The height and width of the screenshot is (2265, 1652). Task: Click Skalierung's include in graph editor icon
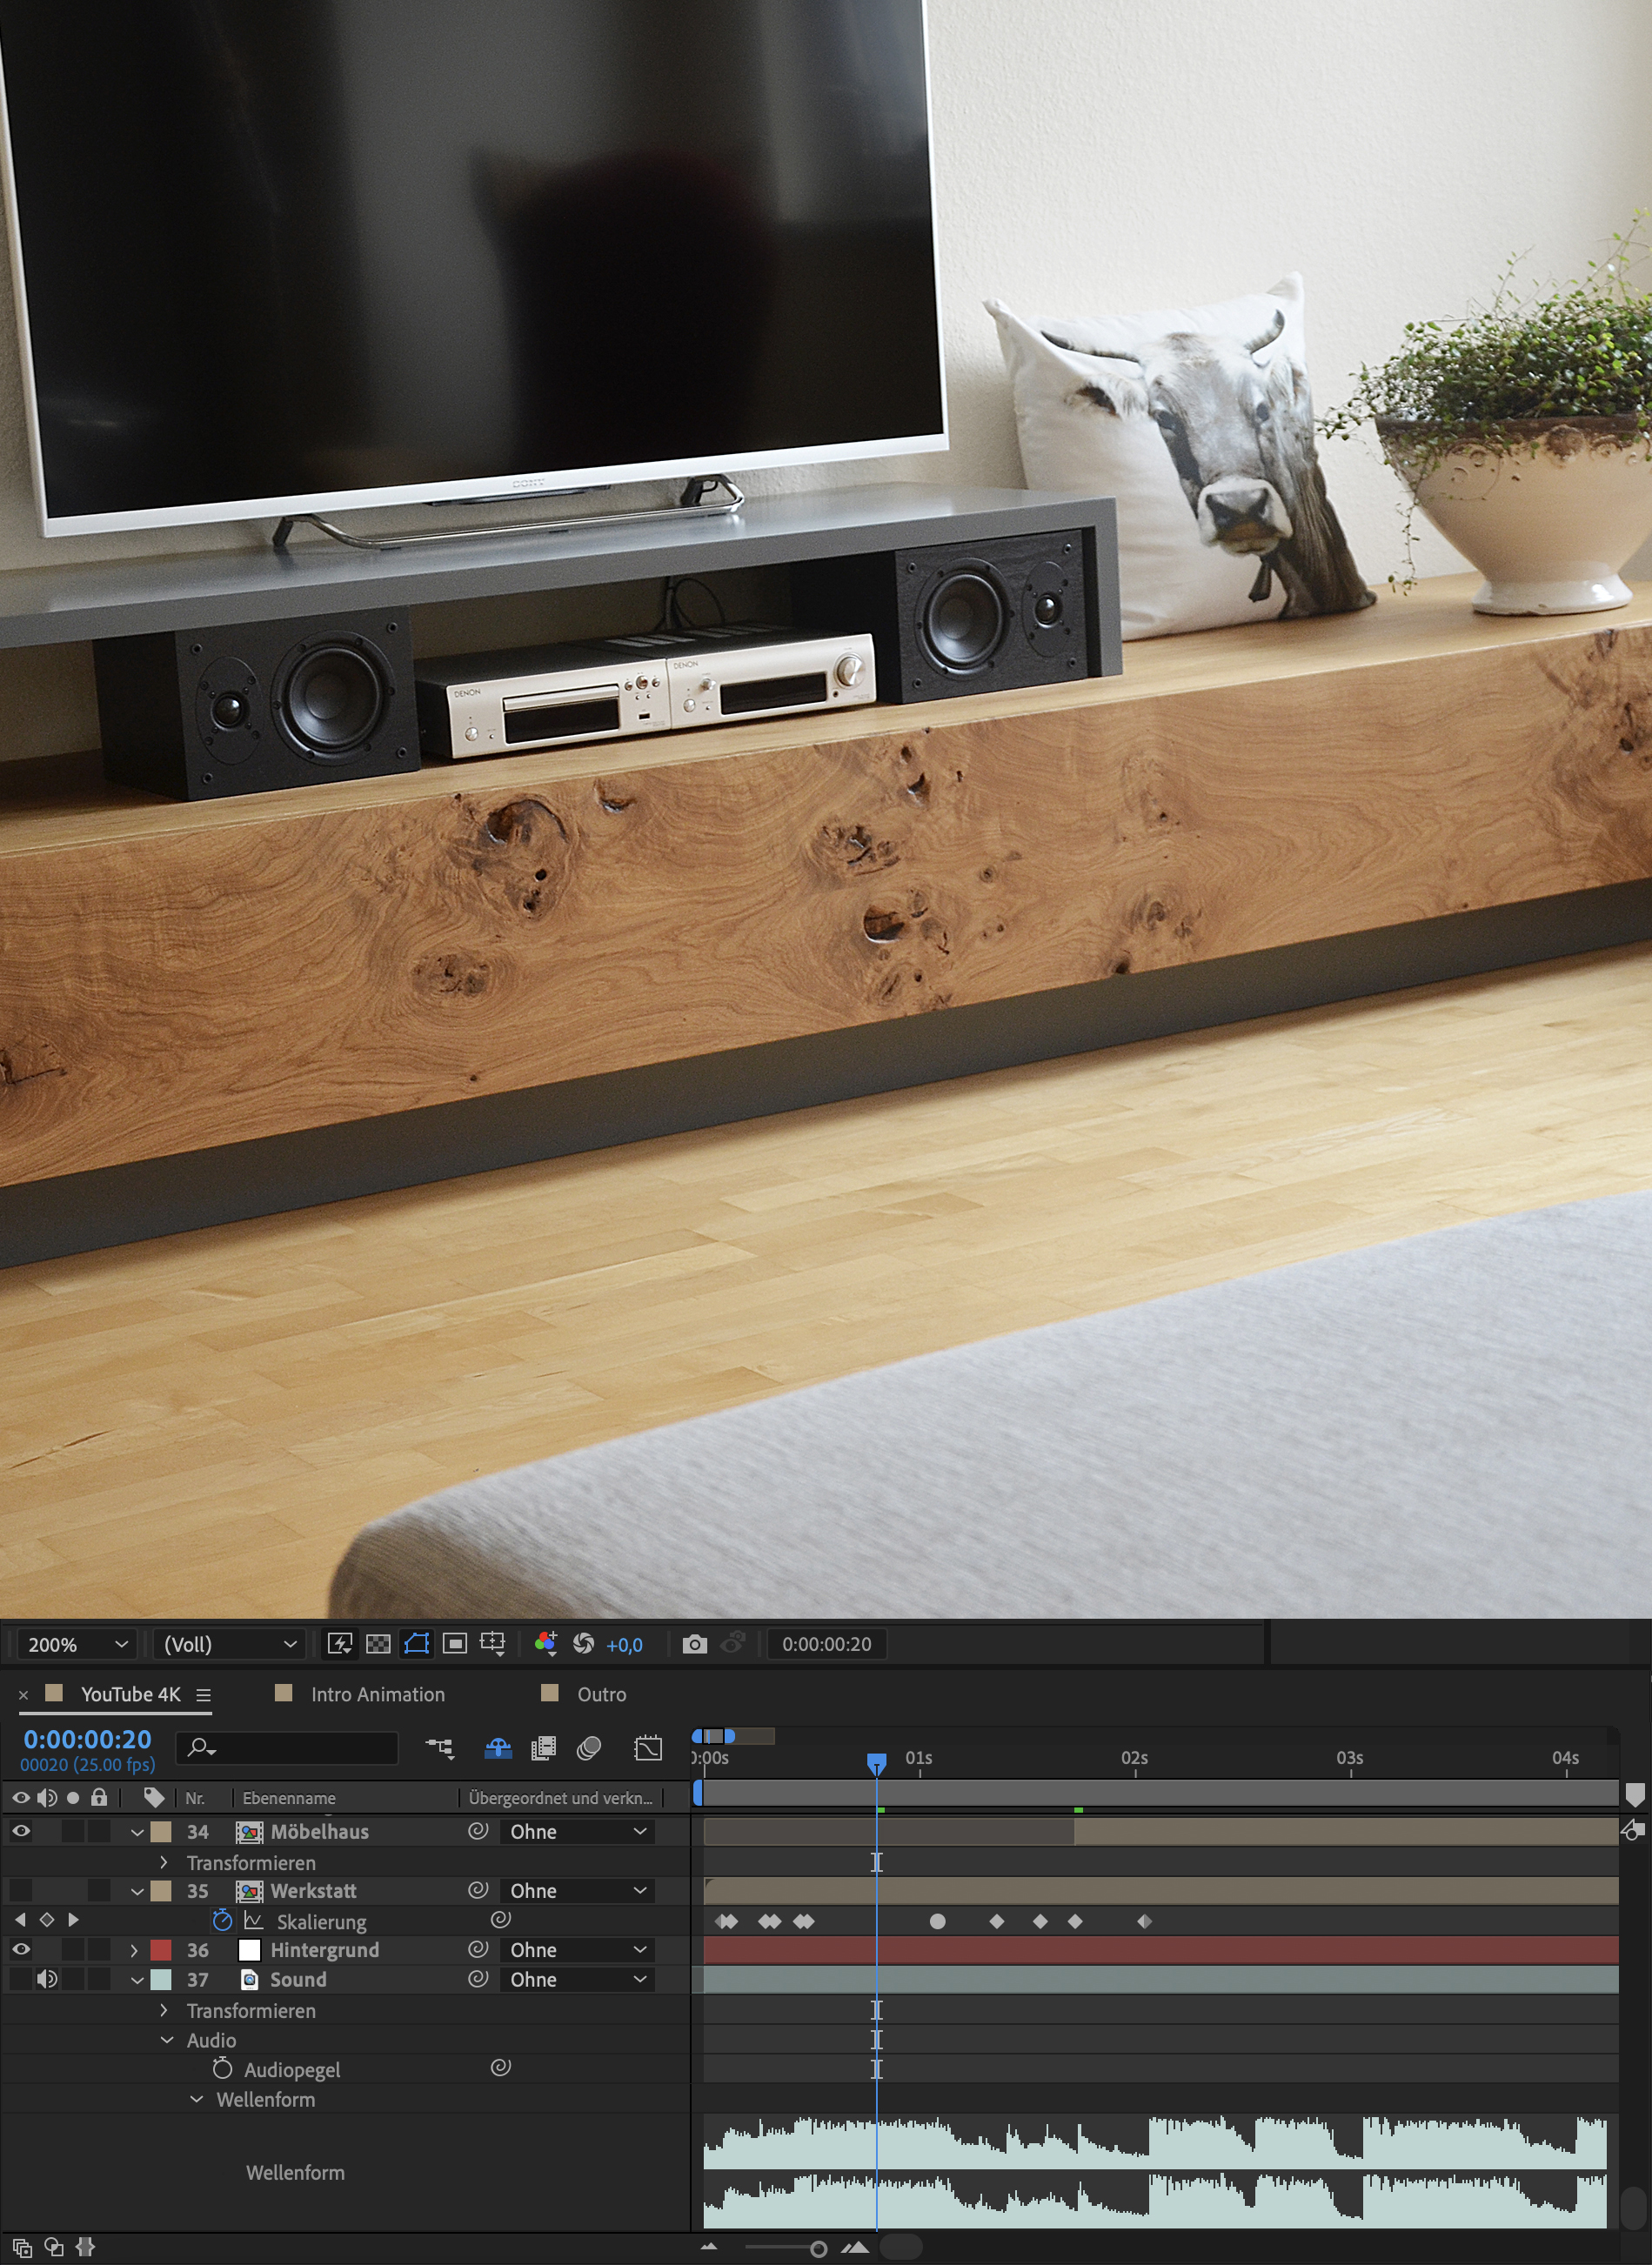pos(253,1921)
